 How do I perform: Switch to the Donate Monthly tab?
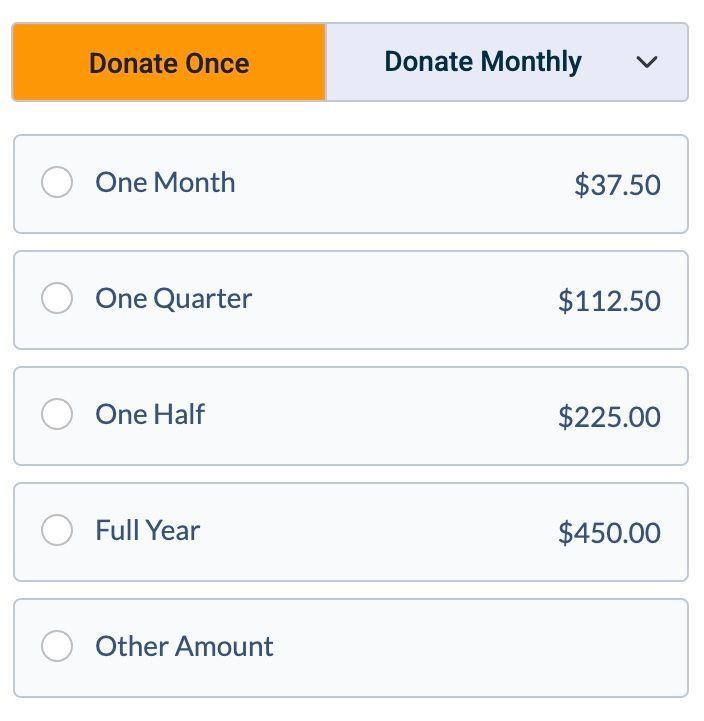pyautogui.click(x=482, y=62)
